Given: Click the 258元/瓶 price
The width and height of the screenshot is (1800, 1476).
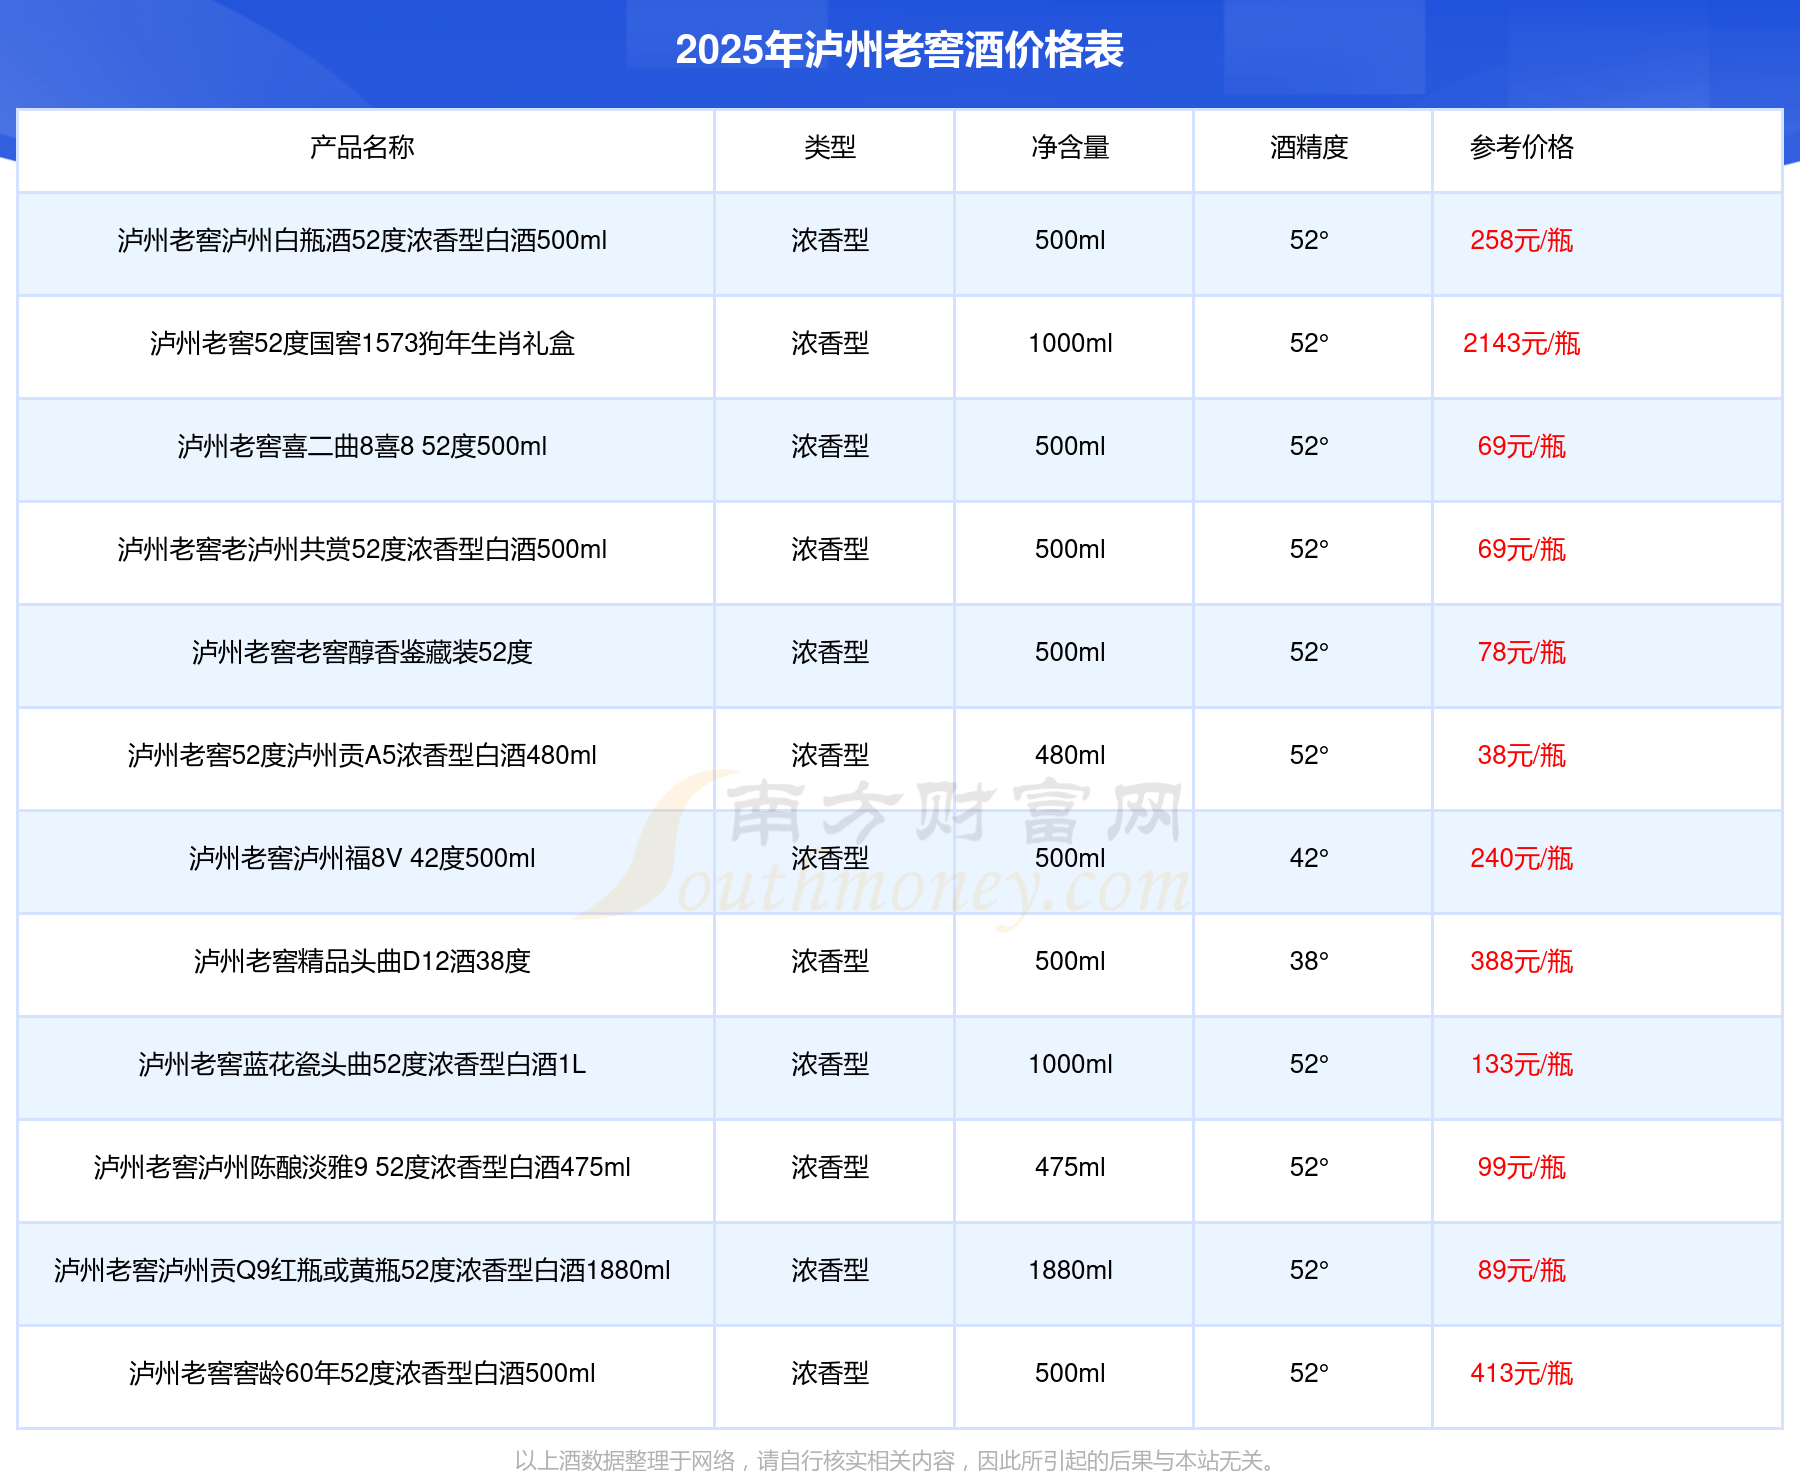Looking at the screenshot, I should [1521, 241].
